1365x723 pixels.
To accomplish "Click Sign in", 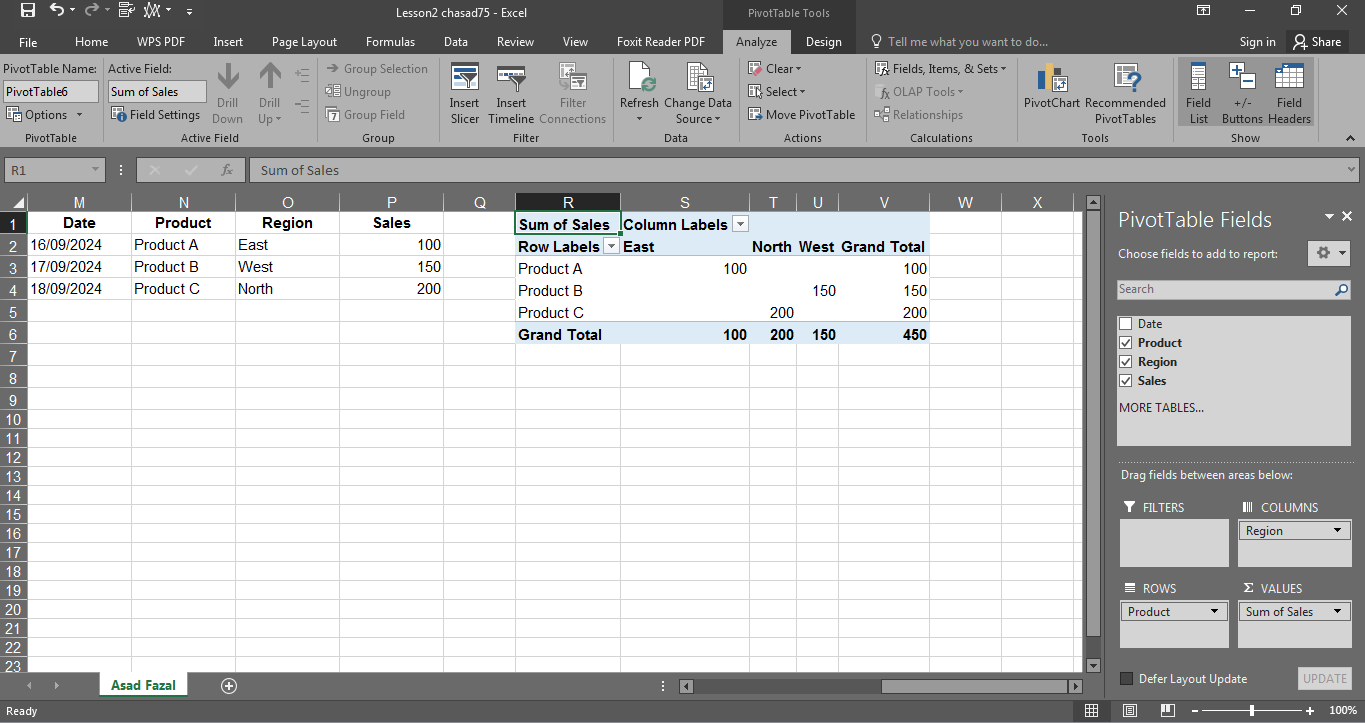I will [x=1257, y=42].
